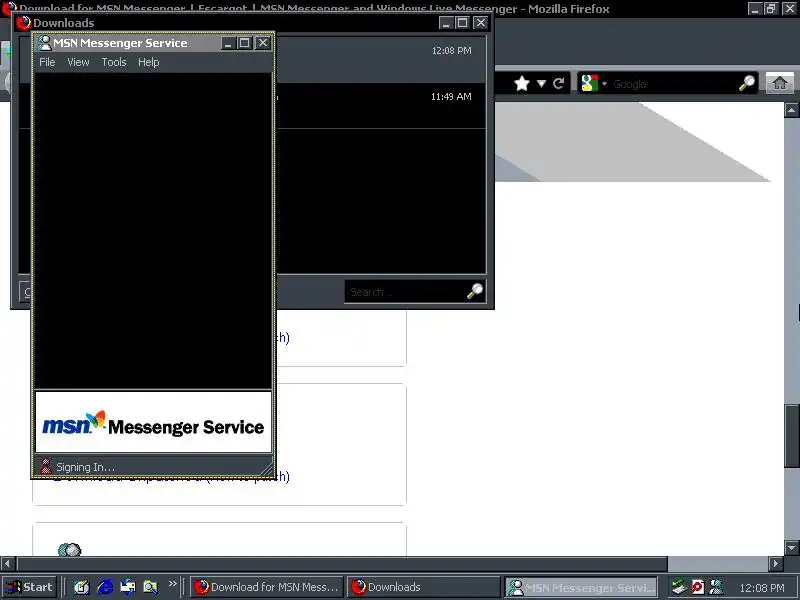The height and width of the screenshot is (600, 800).
Task: Click the network connection tray icon
Action: (x=679, y=587)
